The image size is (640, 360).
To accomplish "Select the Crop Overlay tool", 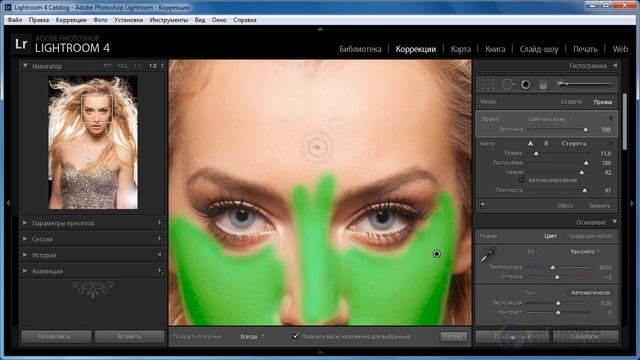I will [488, 84].
